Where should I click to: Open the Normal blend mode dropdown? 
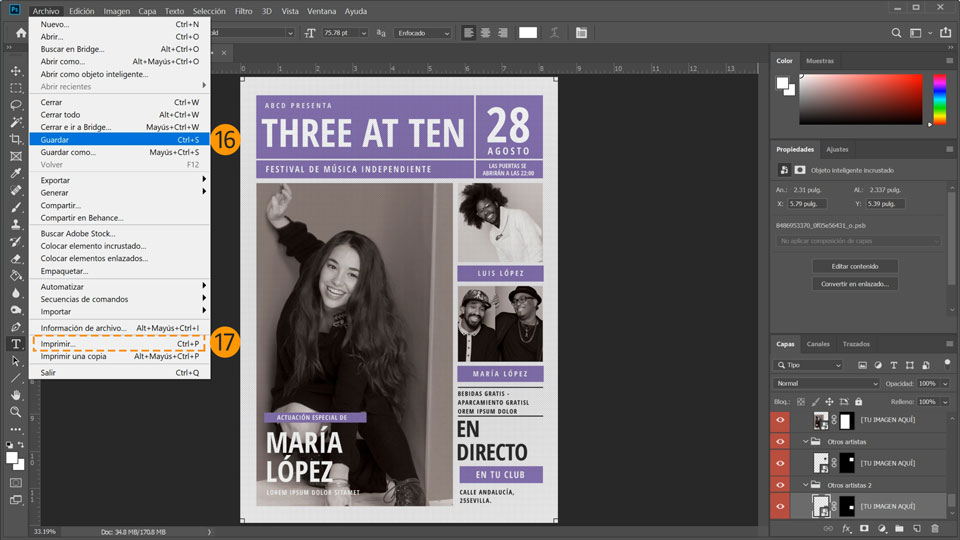826,384
